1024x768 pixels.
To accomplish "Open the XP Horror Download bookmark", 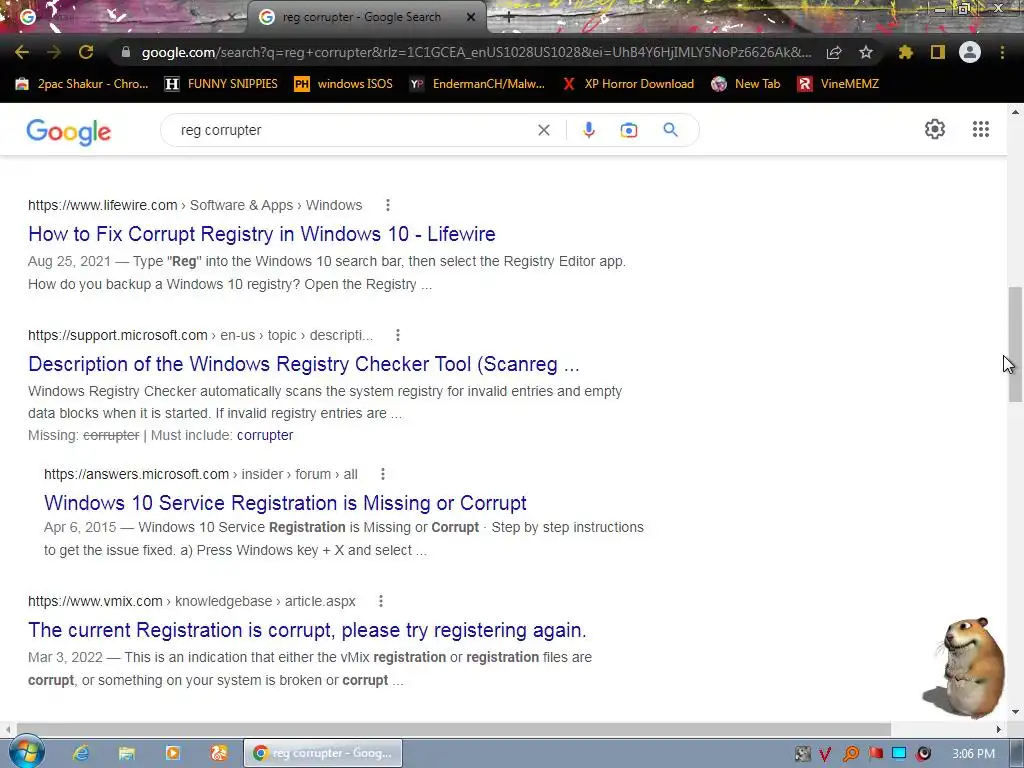I will 628,84.
